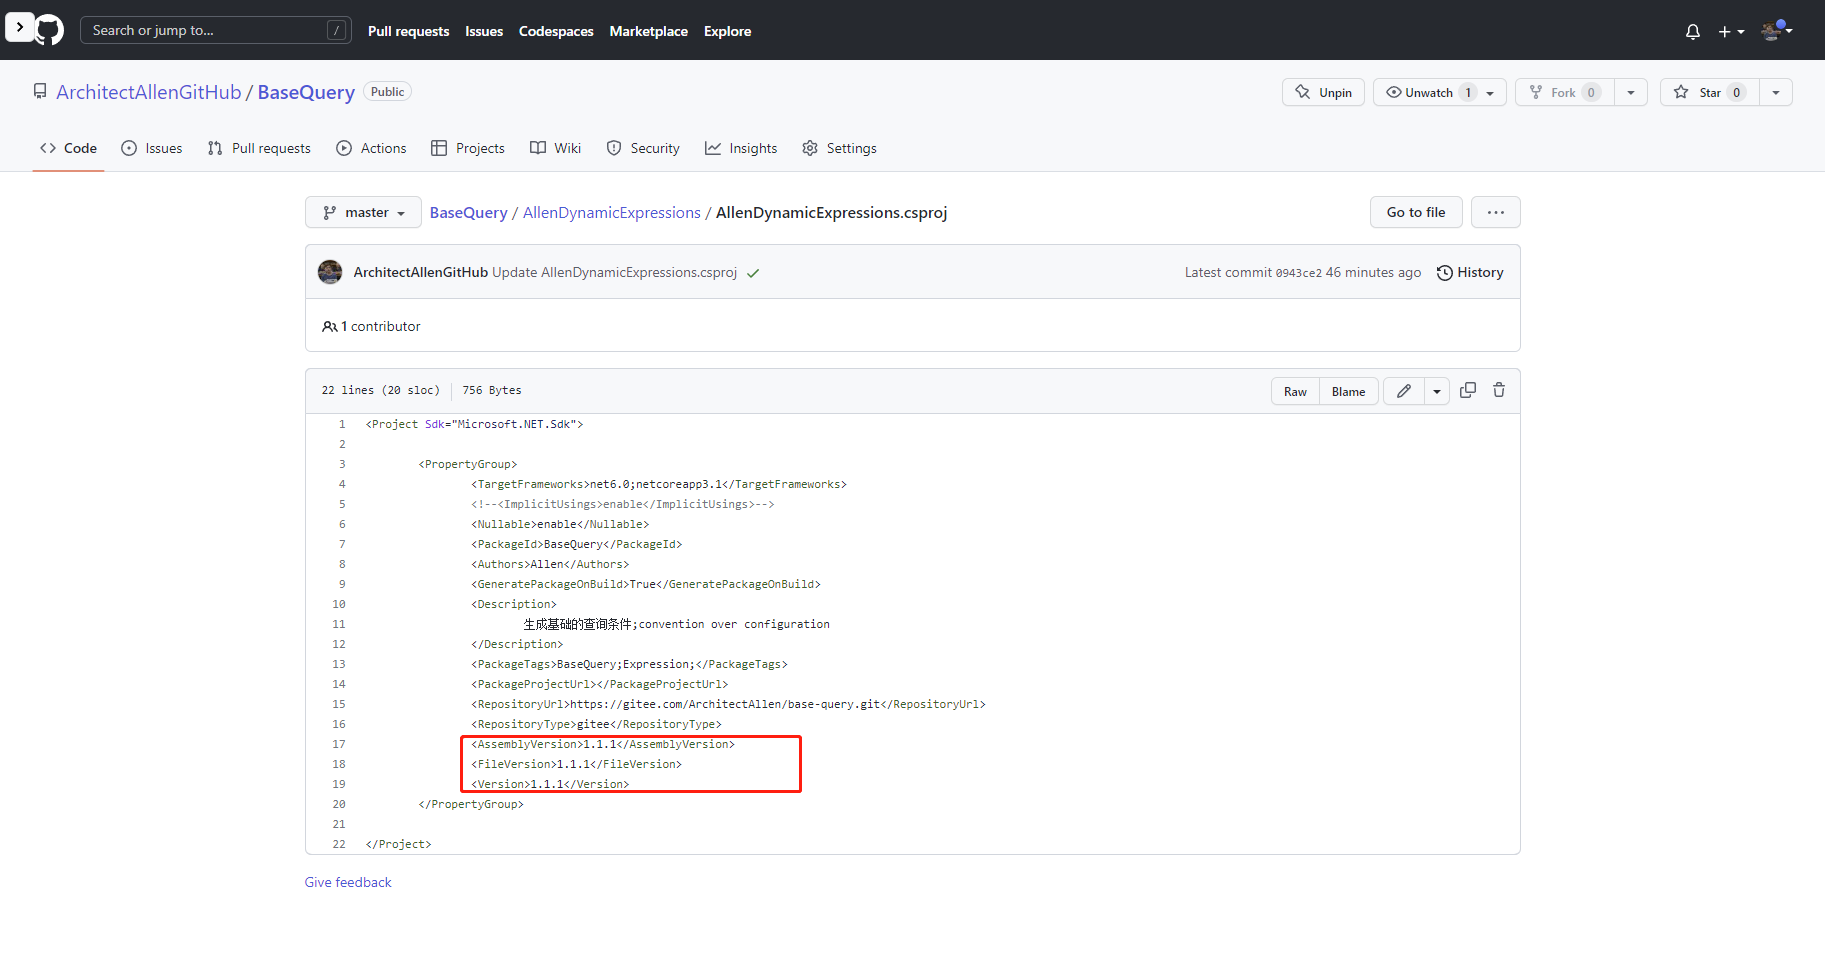
Task: Click the Fork button
Action: pyautogui.click(x=1564, y=92)
